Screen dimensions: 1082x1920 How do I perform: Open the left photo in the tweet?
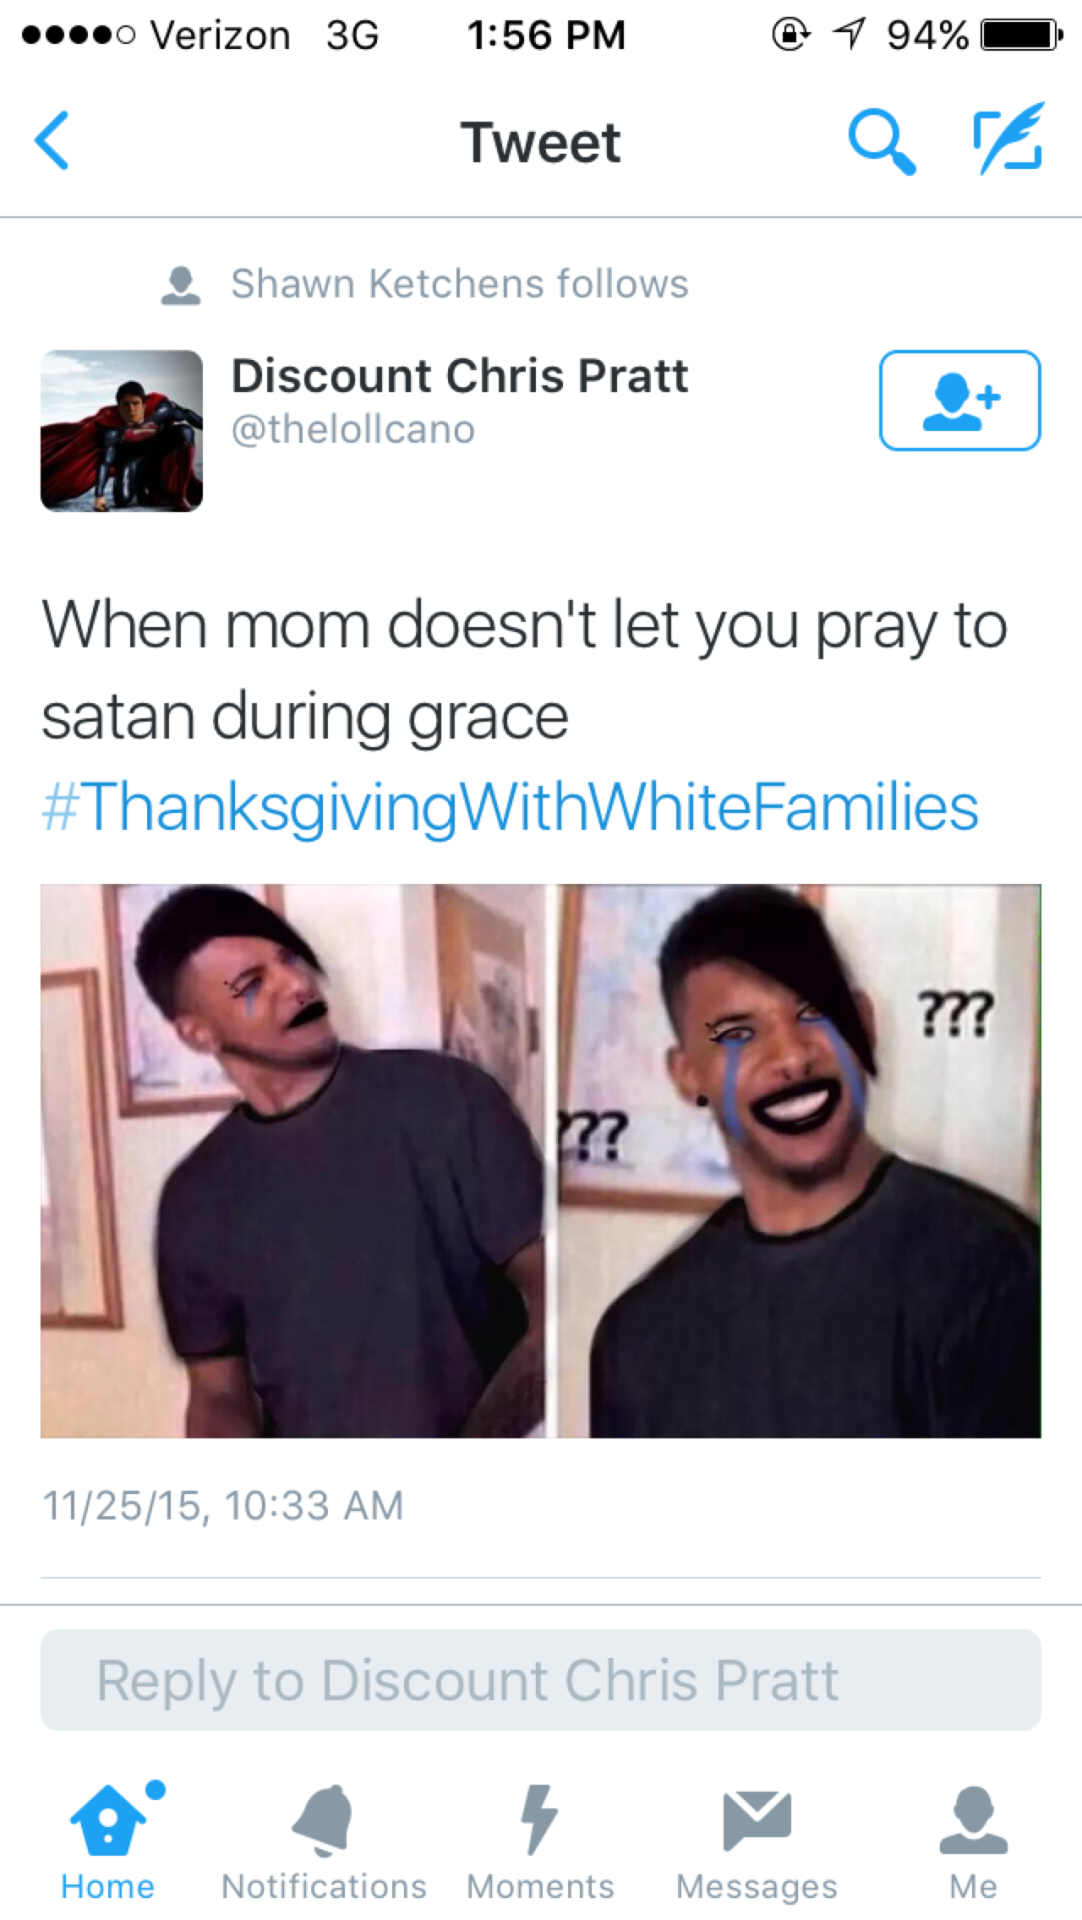293,1161
